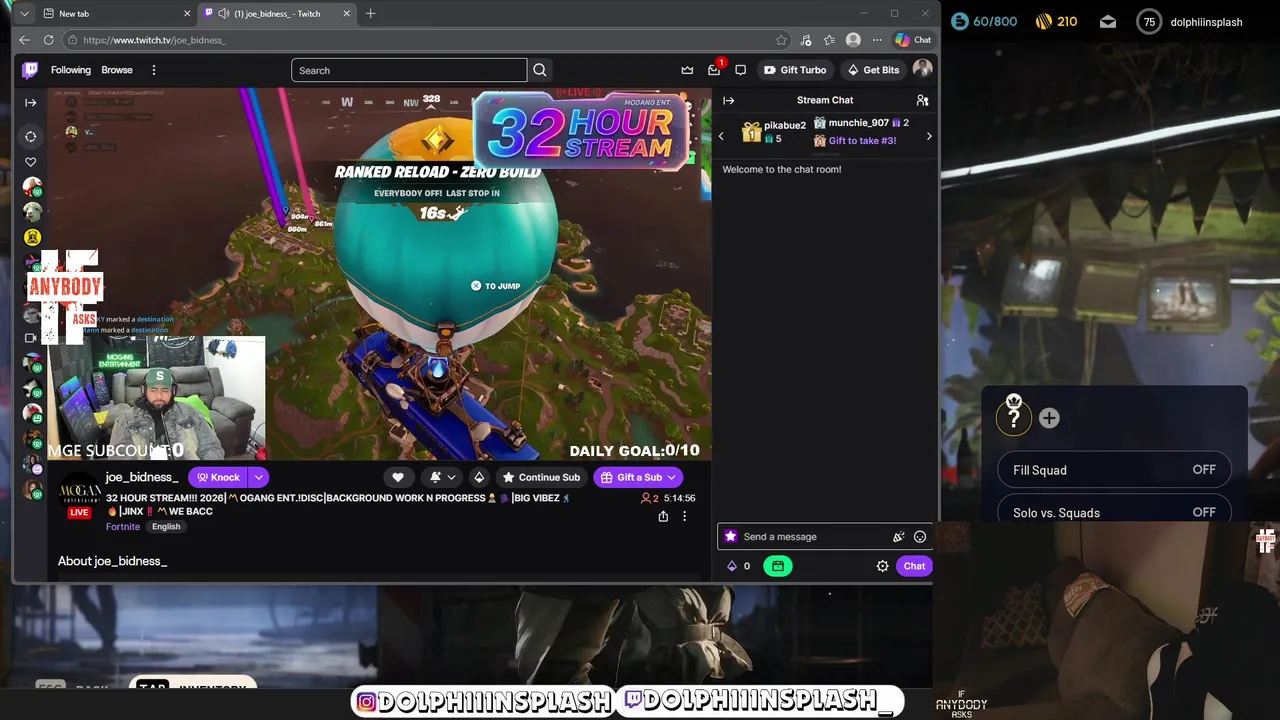Open chat settings gear
This screenshot has height=720, width=1280.
point(882,566)
